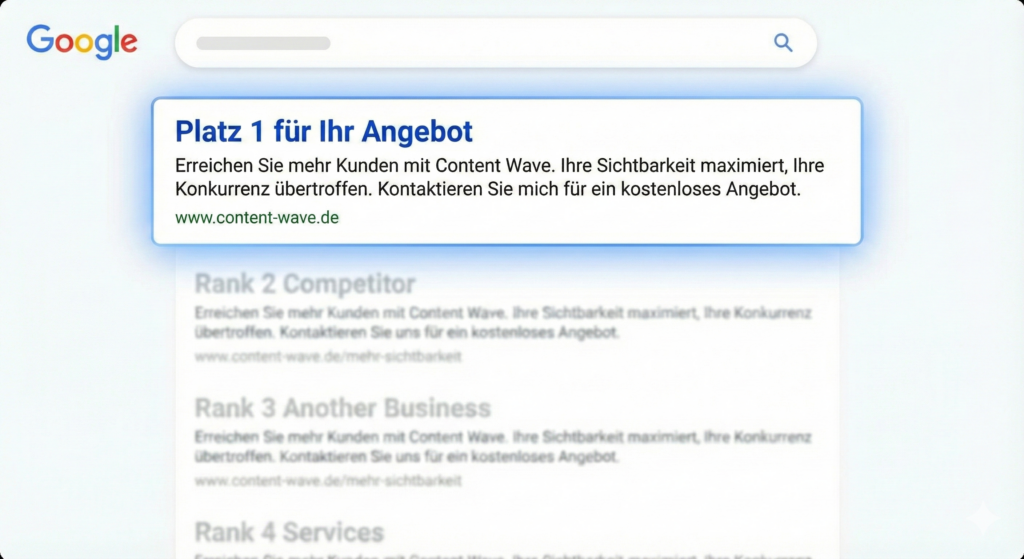1024x559 pixels.
Task: Open the "Rank 4 Services" result title
Action: [x=289, y=532]
